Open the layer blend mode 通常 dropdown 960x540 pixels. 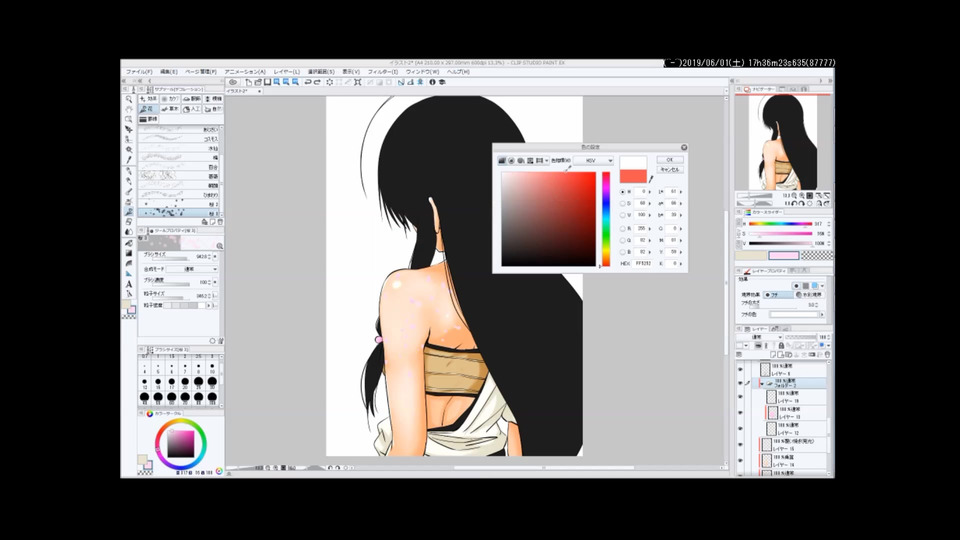pos(759,337)
